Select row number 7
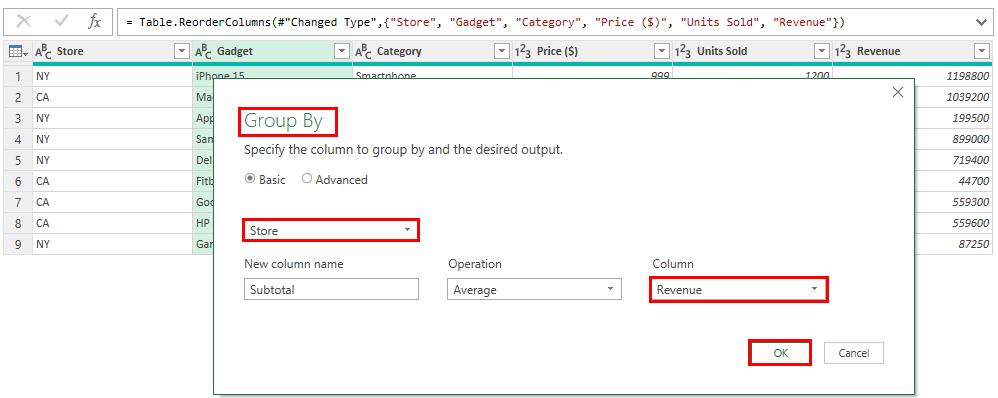The width and height of the screenshot is (998, 398). coord(18,203)
